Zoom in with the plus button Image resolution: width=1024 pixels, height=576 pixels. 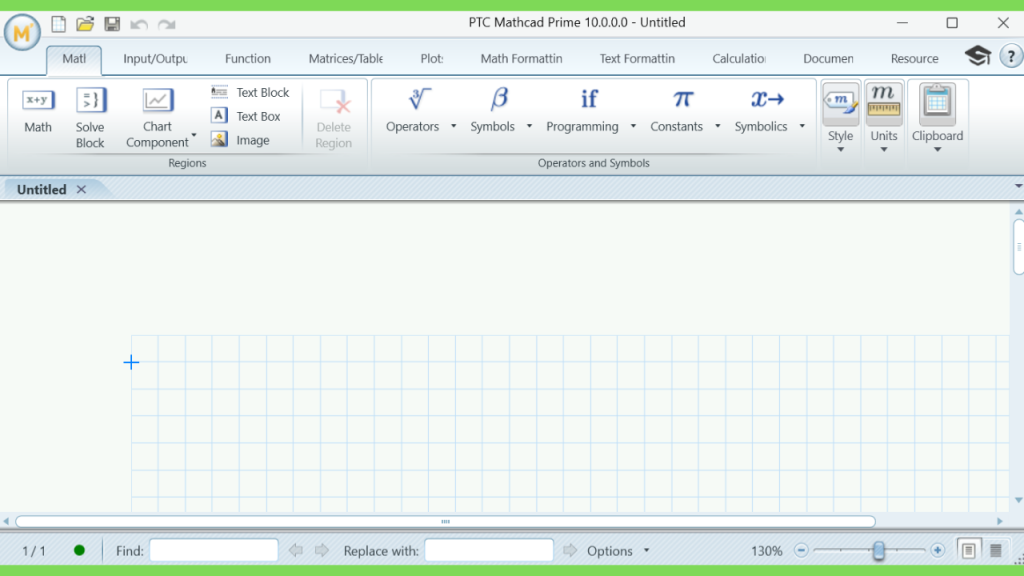938,551
